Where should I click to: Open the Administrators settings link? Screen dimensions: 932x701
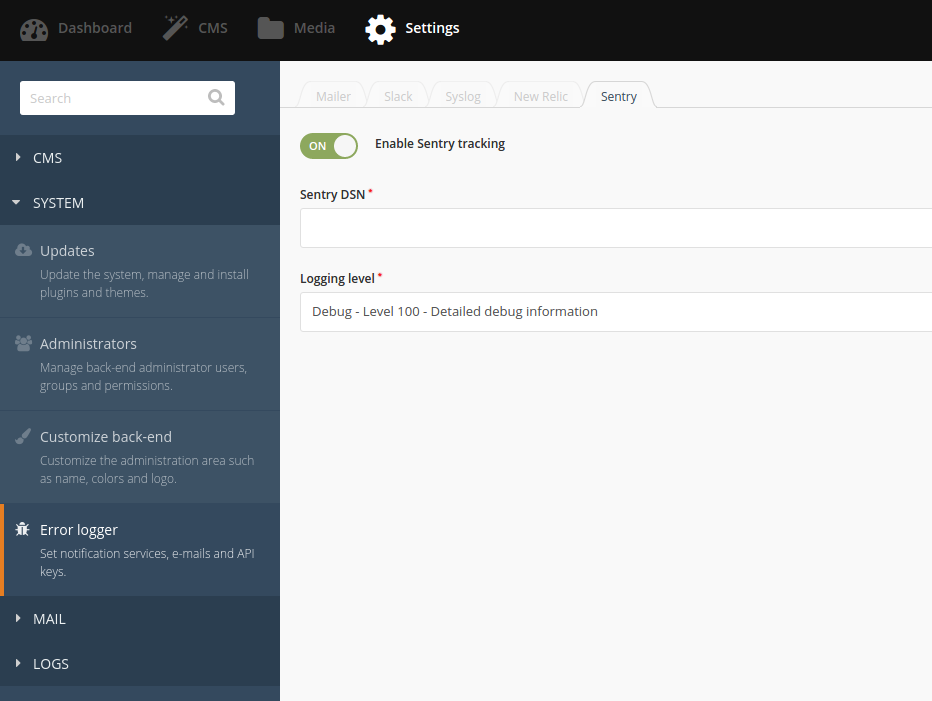click(x=140, y=364)
